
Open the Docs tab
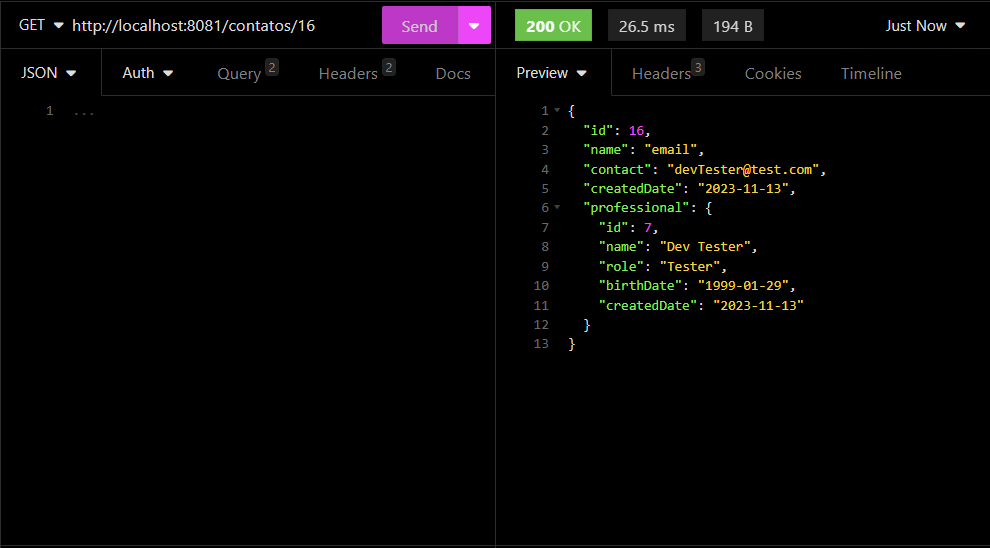tap(453, 74)
